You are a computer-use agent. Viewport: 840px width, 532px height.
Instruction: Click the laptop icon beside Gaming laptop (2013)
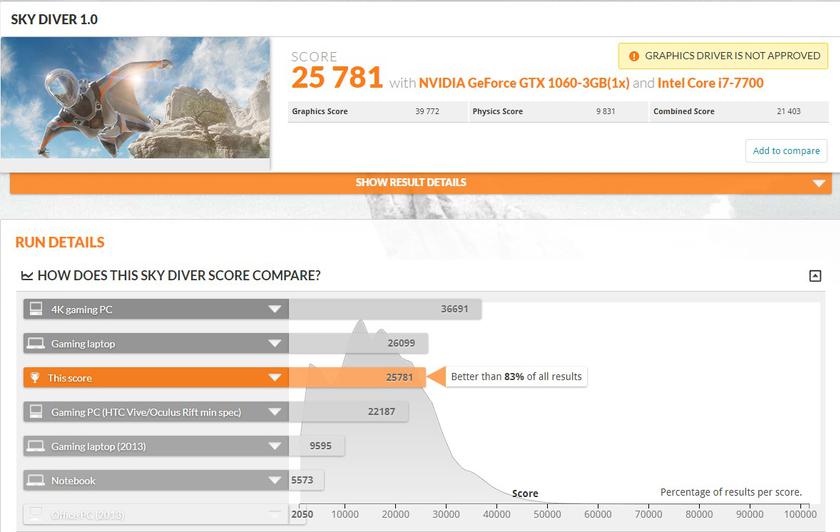coord(36,446)
